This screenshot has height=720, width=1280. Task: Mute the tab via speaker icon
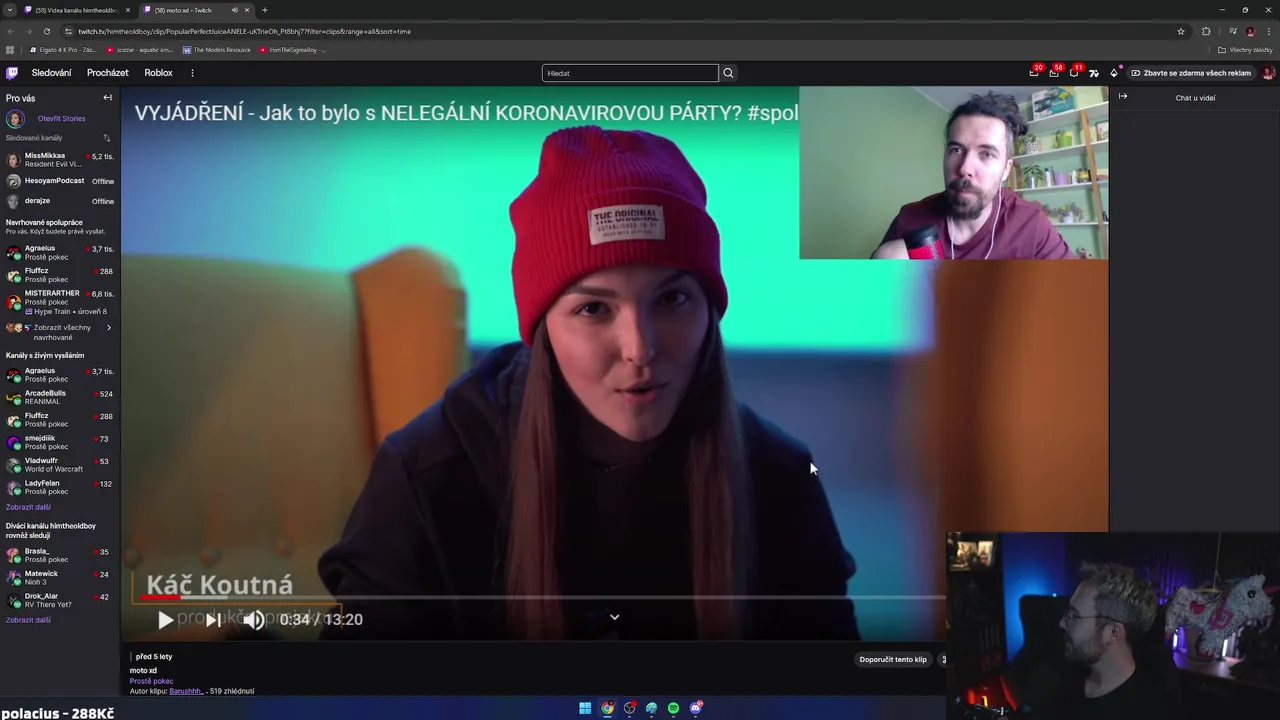pos(235,10)
